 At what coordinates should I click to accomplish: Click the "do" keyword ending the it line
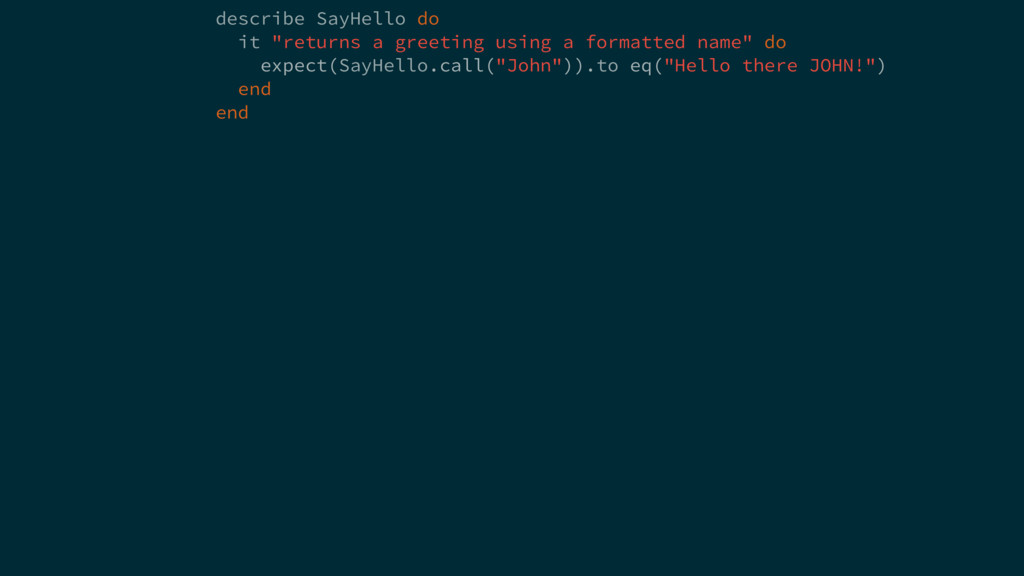(775, 42)
